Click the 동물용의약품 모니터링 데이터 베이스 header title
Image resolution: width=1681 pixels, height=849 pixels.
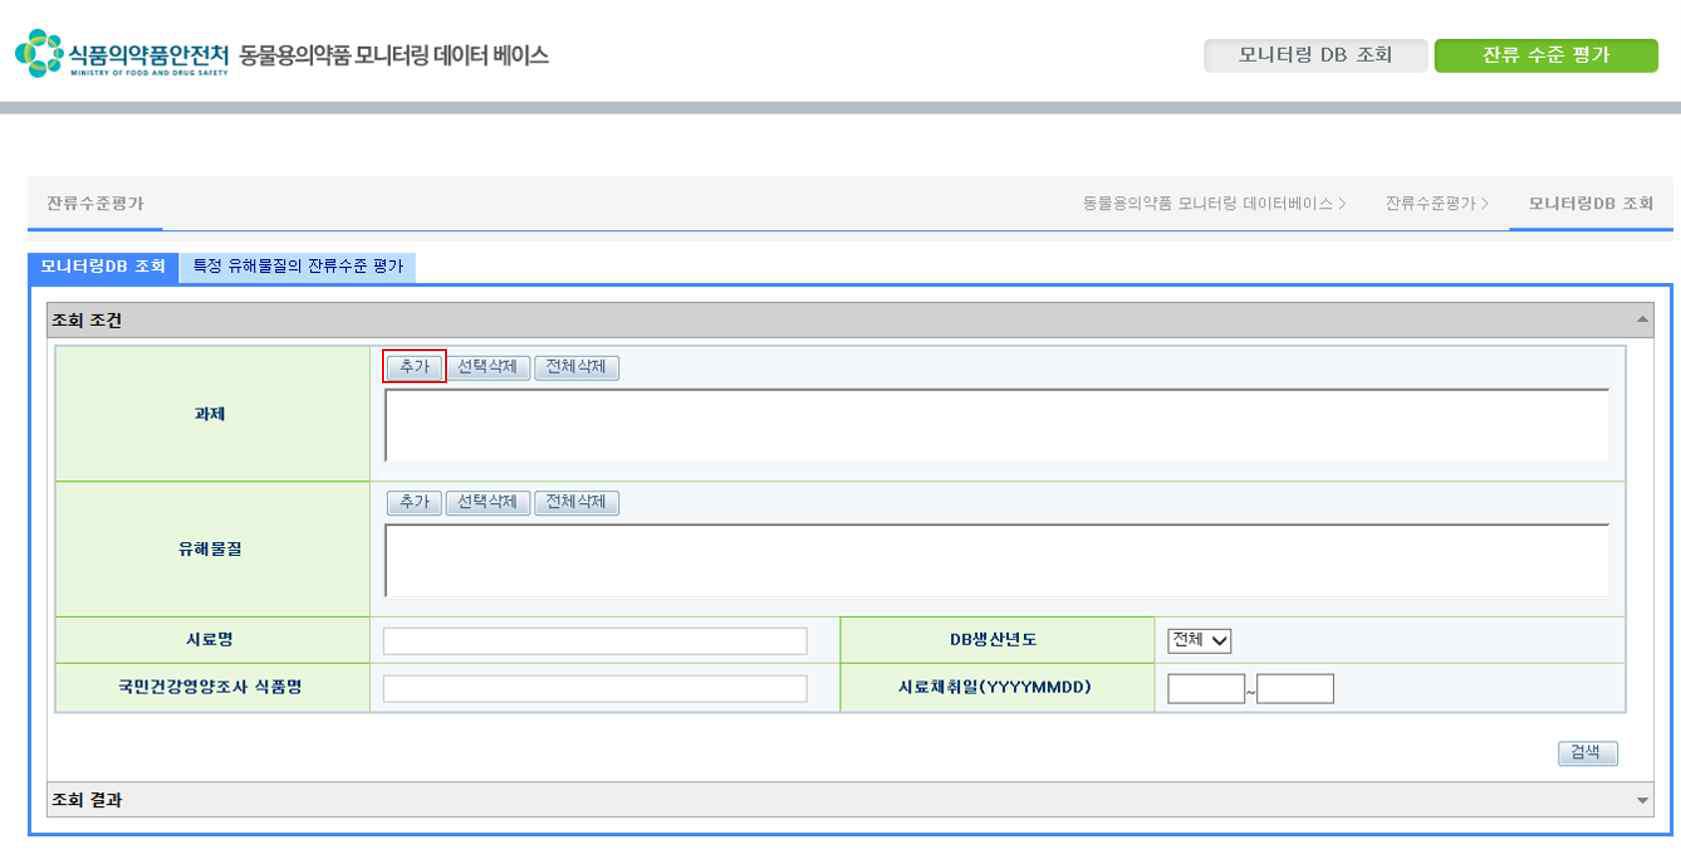click(x=394, y=55)
